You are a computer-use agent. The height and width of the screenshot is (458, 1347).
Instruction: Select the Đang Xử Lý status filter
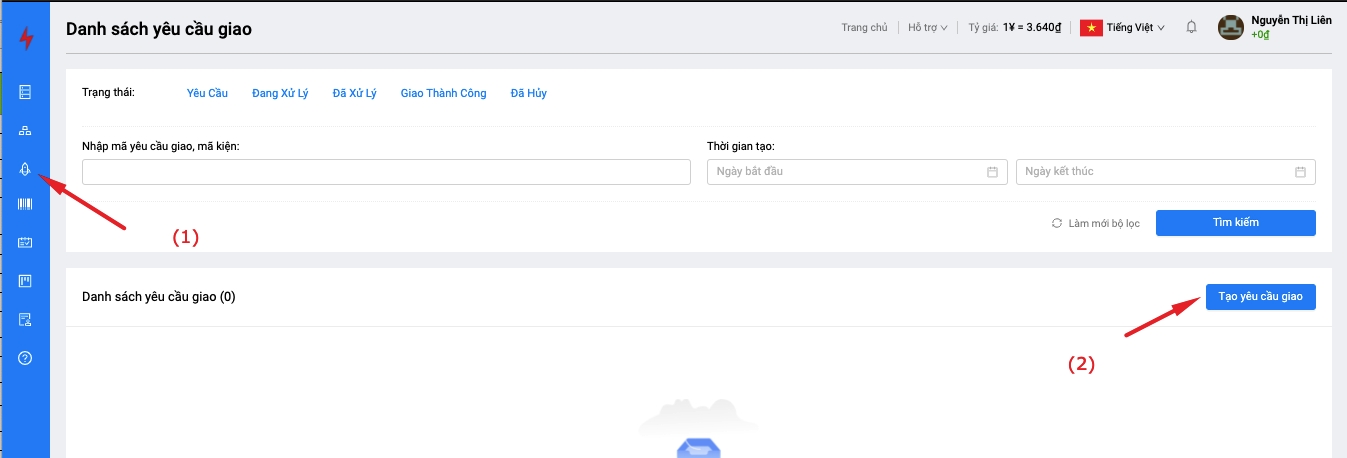[x=280, y=93]
